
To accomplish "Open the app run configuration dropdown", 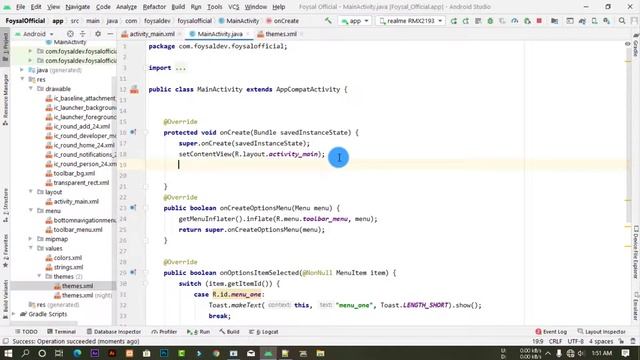I will (355, 21).
